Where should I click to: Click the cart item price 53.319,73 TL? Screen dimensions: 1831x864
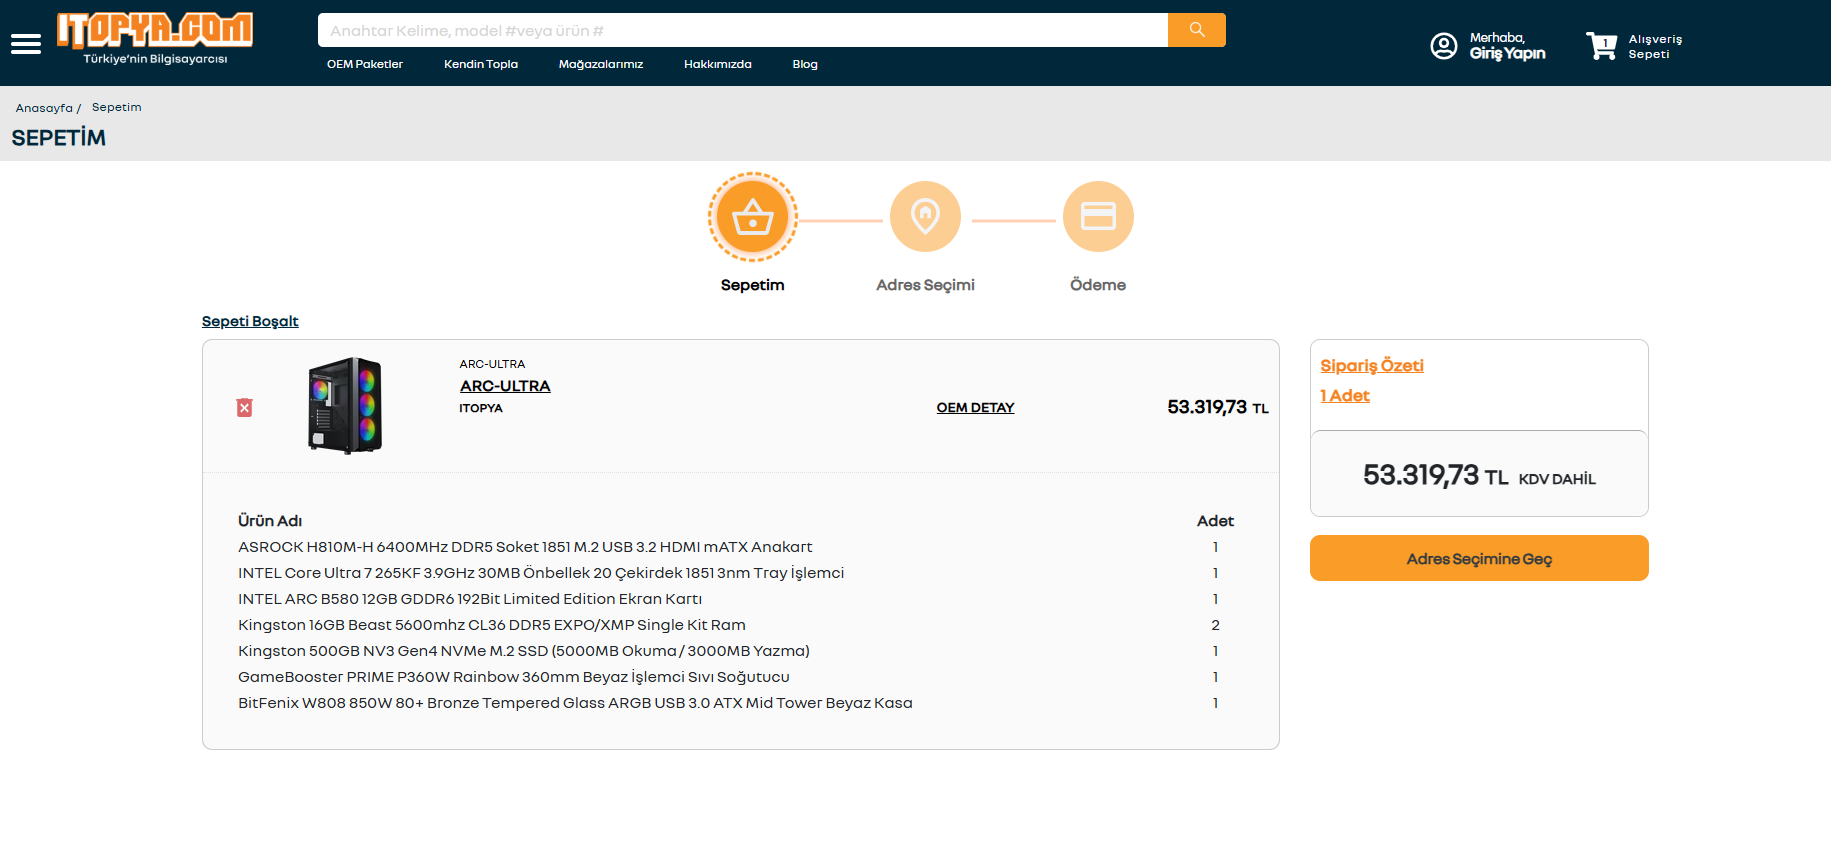(x=1218, y=407)
